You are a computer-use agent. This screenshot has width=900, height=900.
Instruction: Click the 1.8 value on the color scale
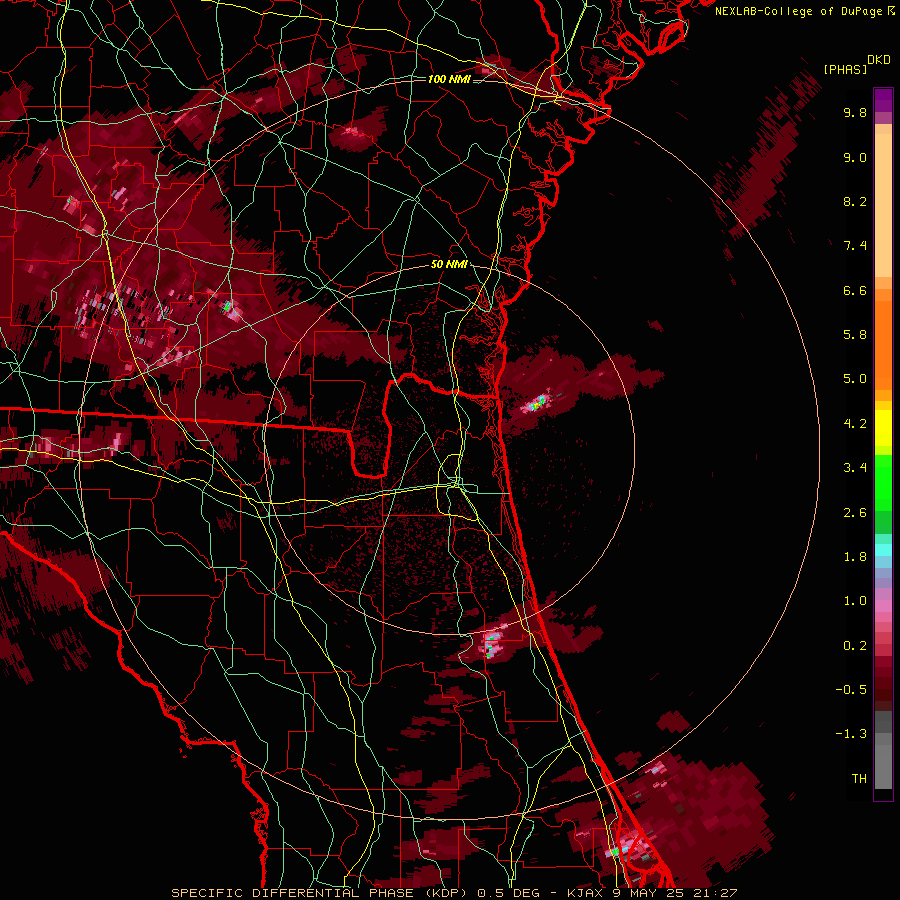tap(855, 557)
